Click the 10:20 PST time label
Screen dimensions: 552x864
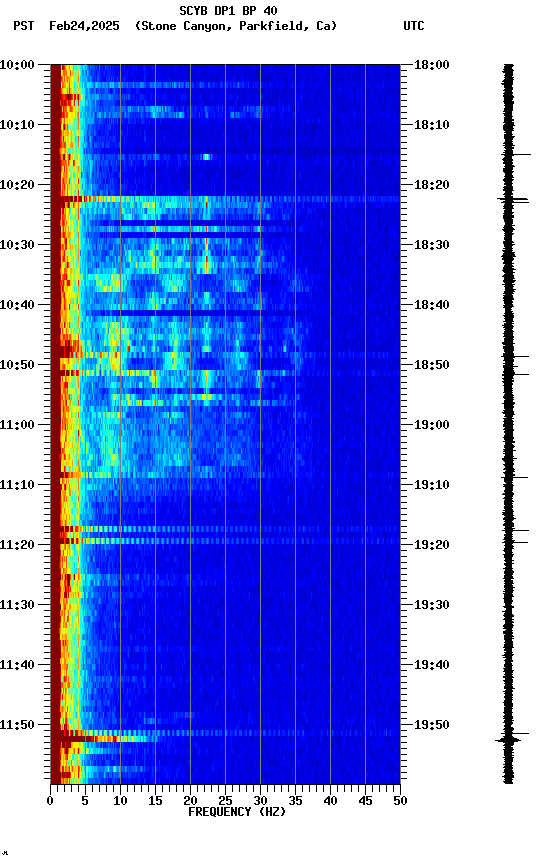pos(17,185)
